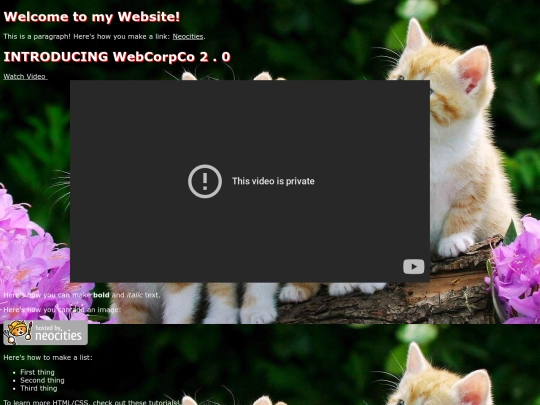Click the YouTube logo in the video player
This screenshot has width=540, height=405.
[414, 267]
